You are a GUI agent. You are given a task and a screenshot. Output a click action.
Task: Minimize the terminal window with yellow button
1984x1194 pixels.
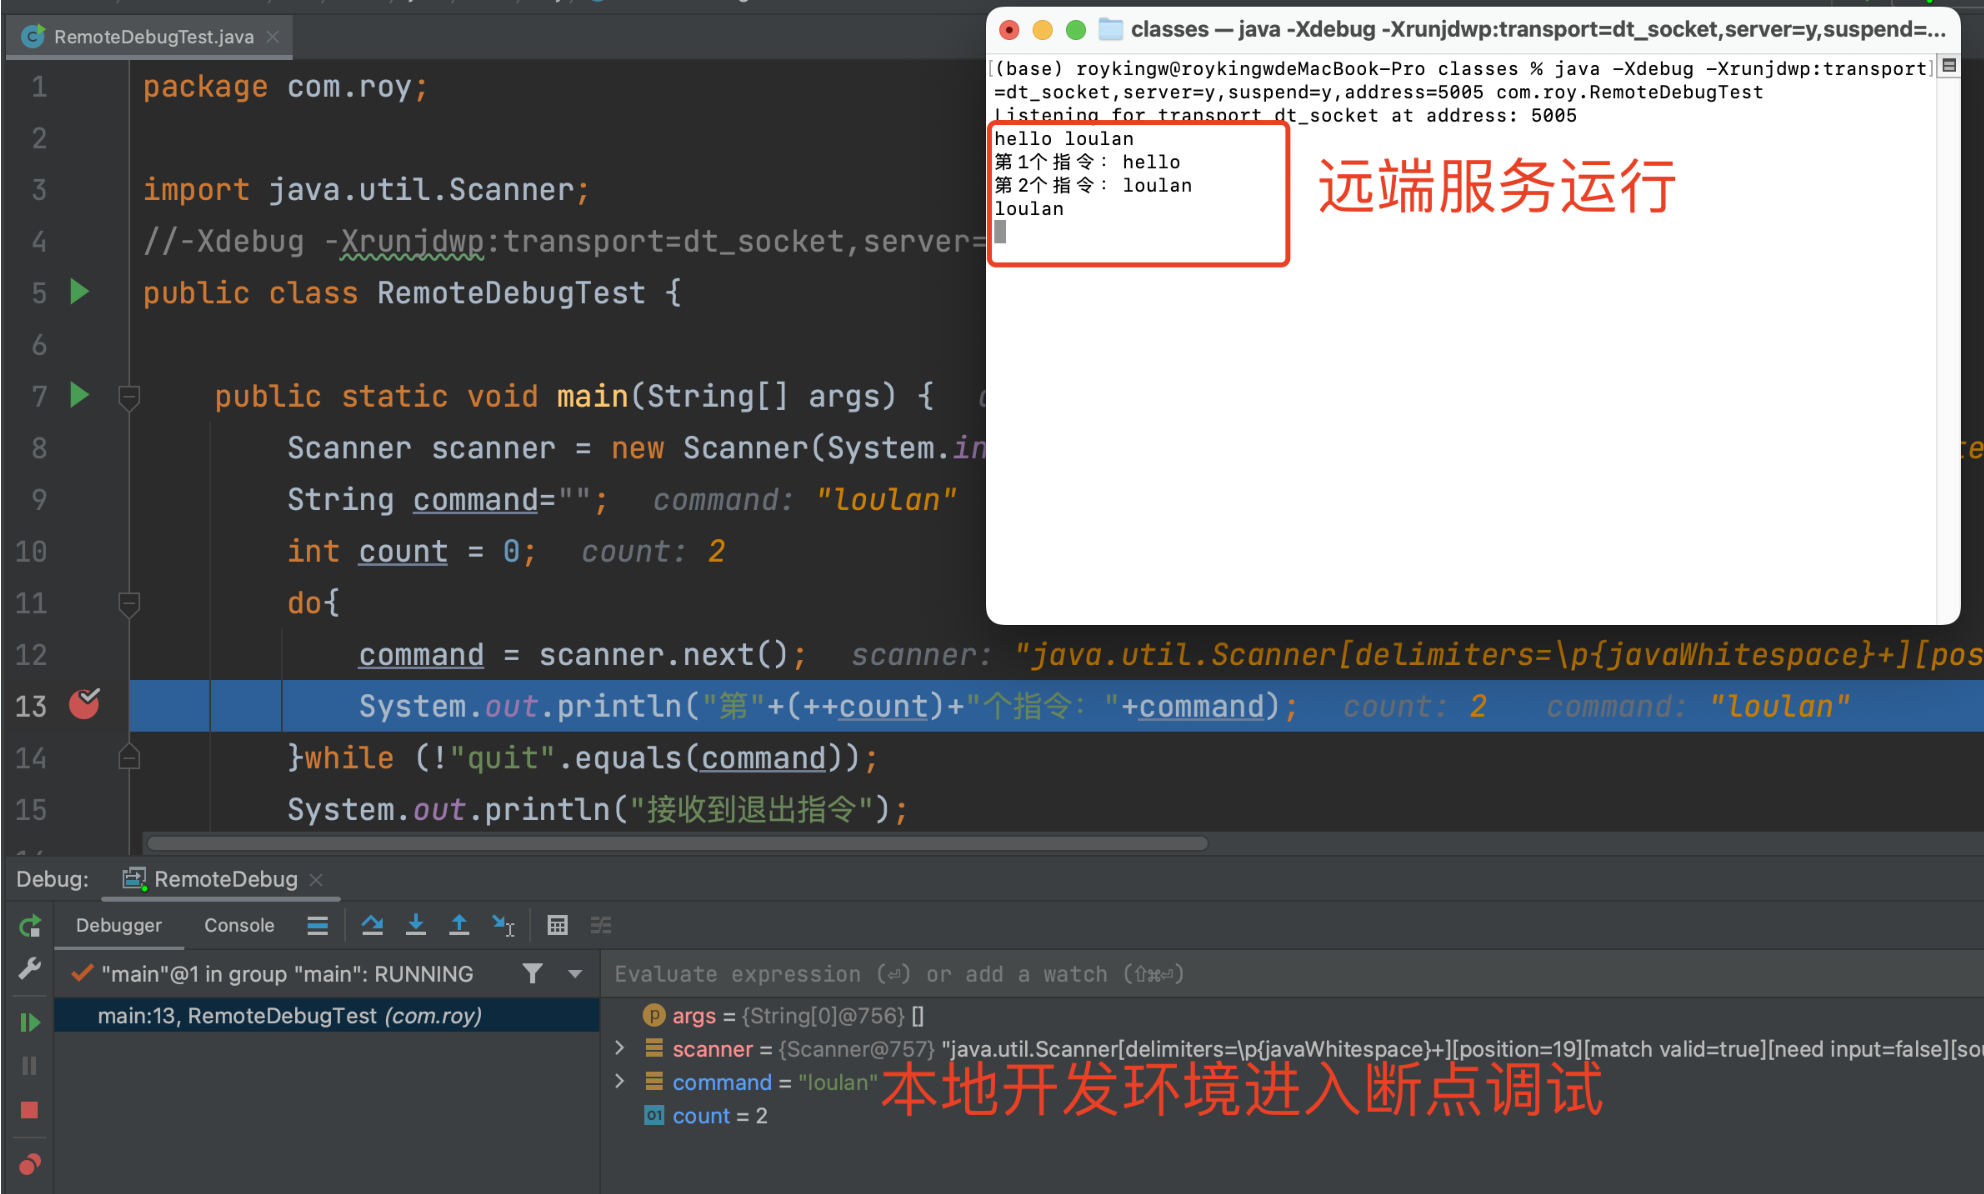(1043, 30)
